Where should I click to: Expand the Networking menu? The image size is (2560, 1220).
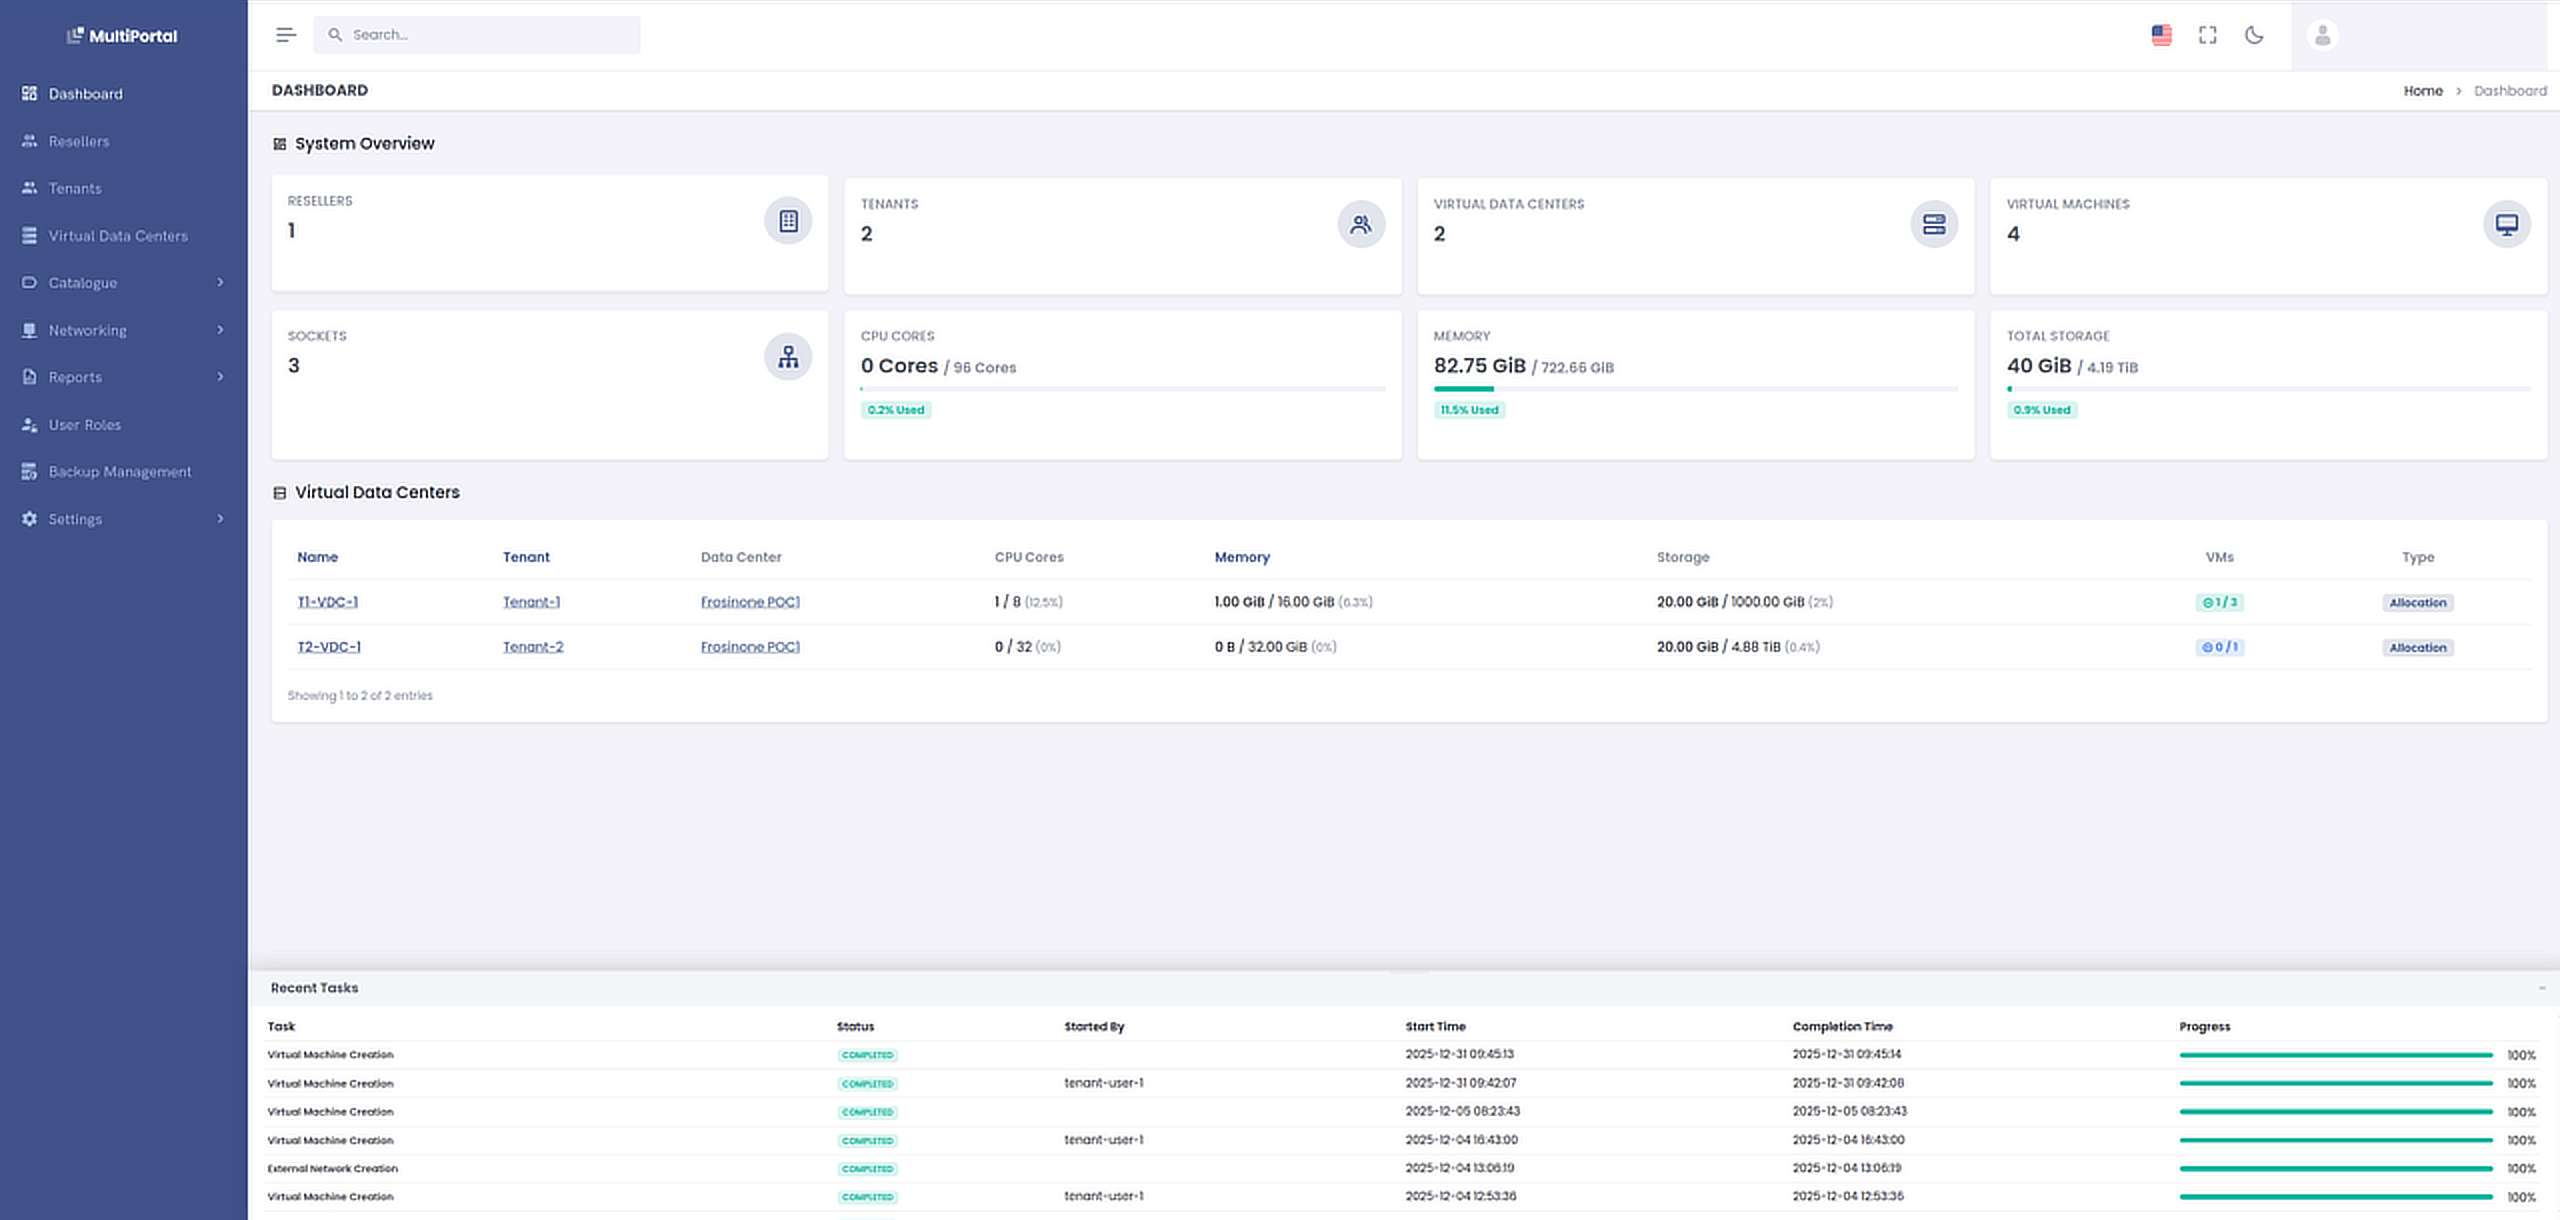[87, 329]
